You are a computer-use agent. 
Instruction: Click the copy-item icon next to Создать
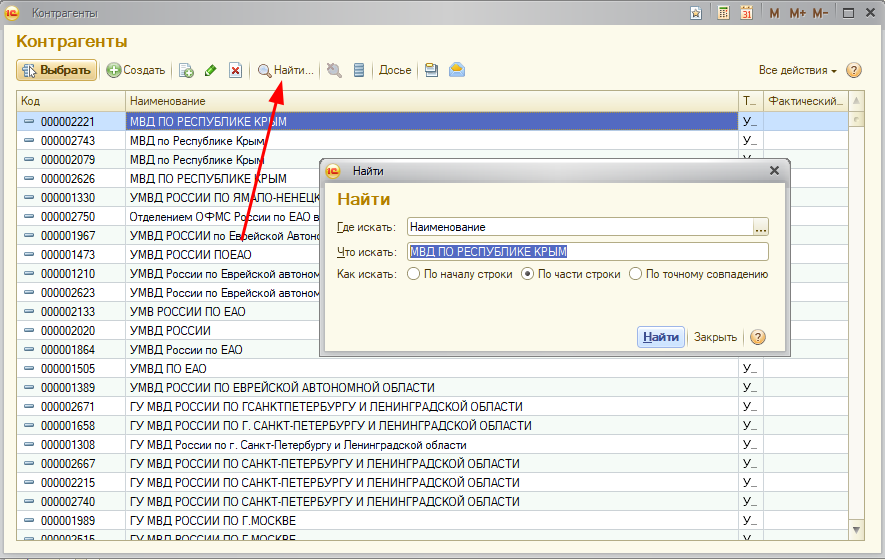tap(186, 70)
